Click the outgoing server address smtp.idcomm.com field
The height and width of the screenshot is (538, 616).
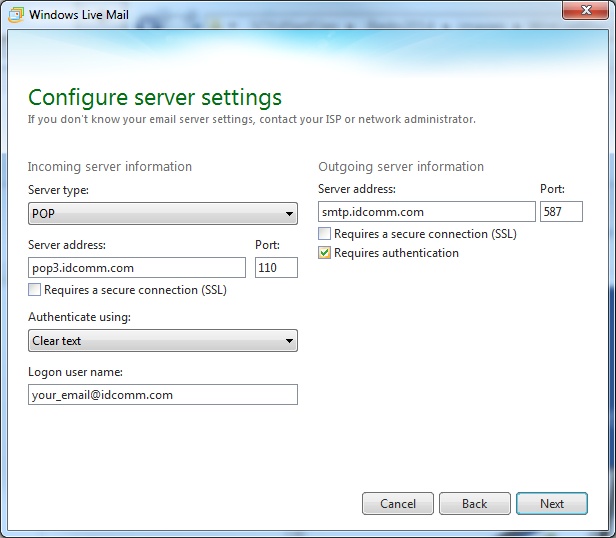pos(427,212)
